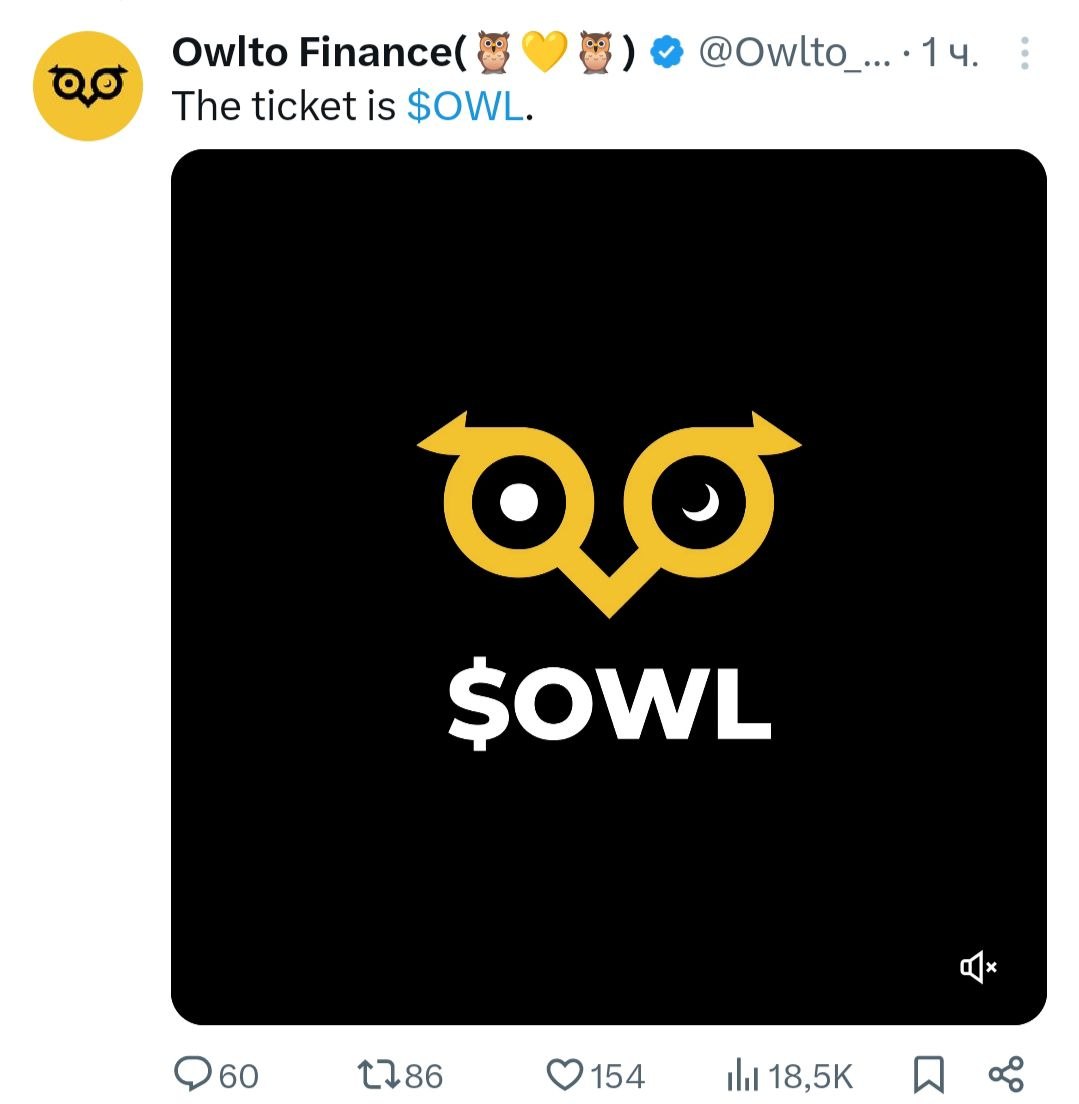This screenshot has height=1104, width=1079.
Task: Open the Owlto Finance profile avatar
Action: [x=86, y=87]
